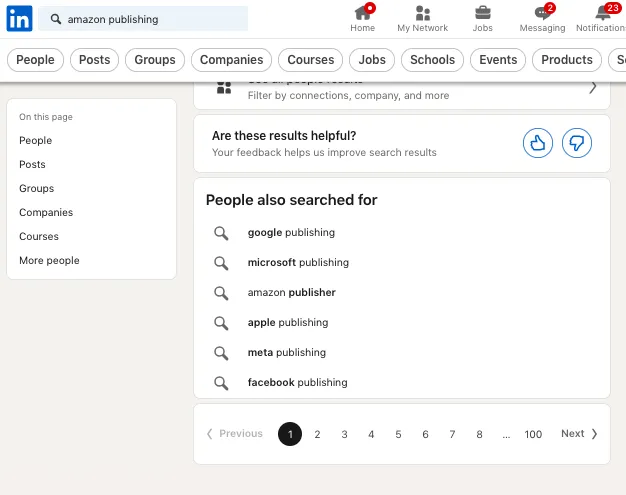
Task: Go to results page 2
Action: coord(317,434)
